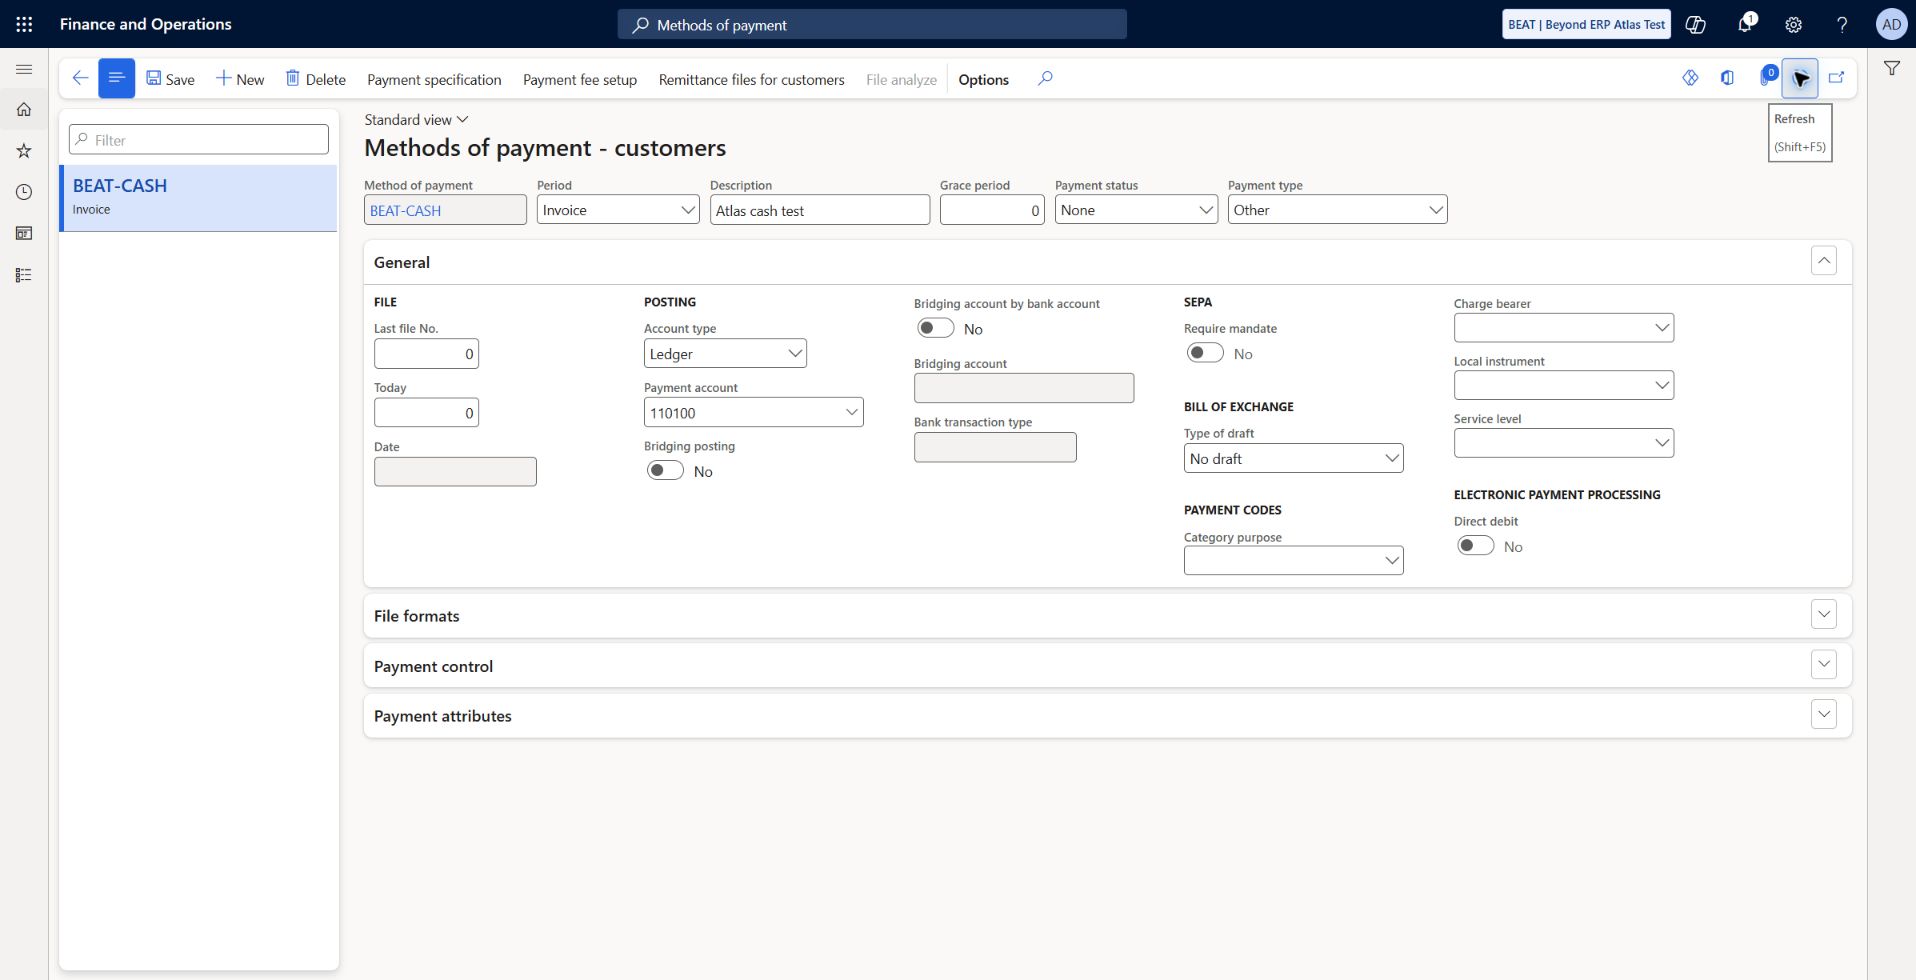Open the app launcher waffle icon

pos(24,24)
